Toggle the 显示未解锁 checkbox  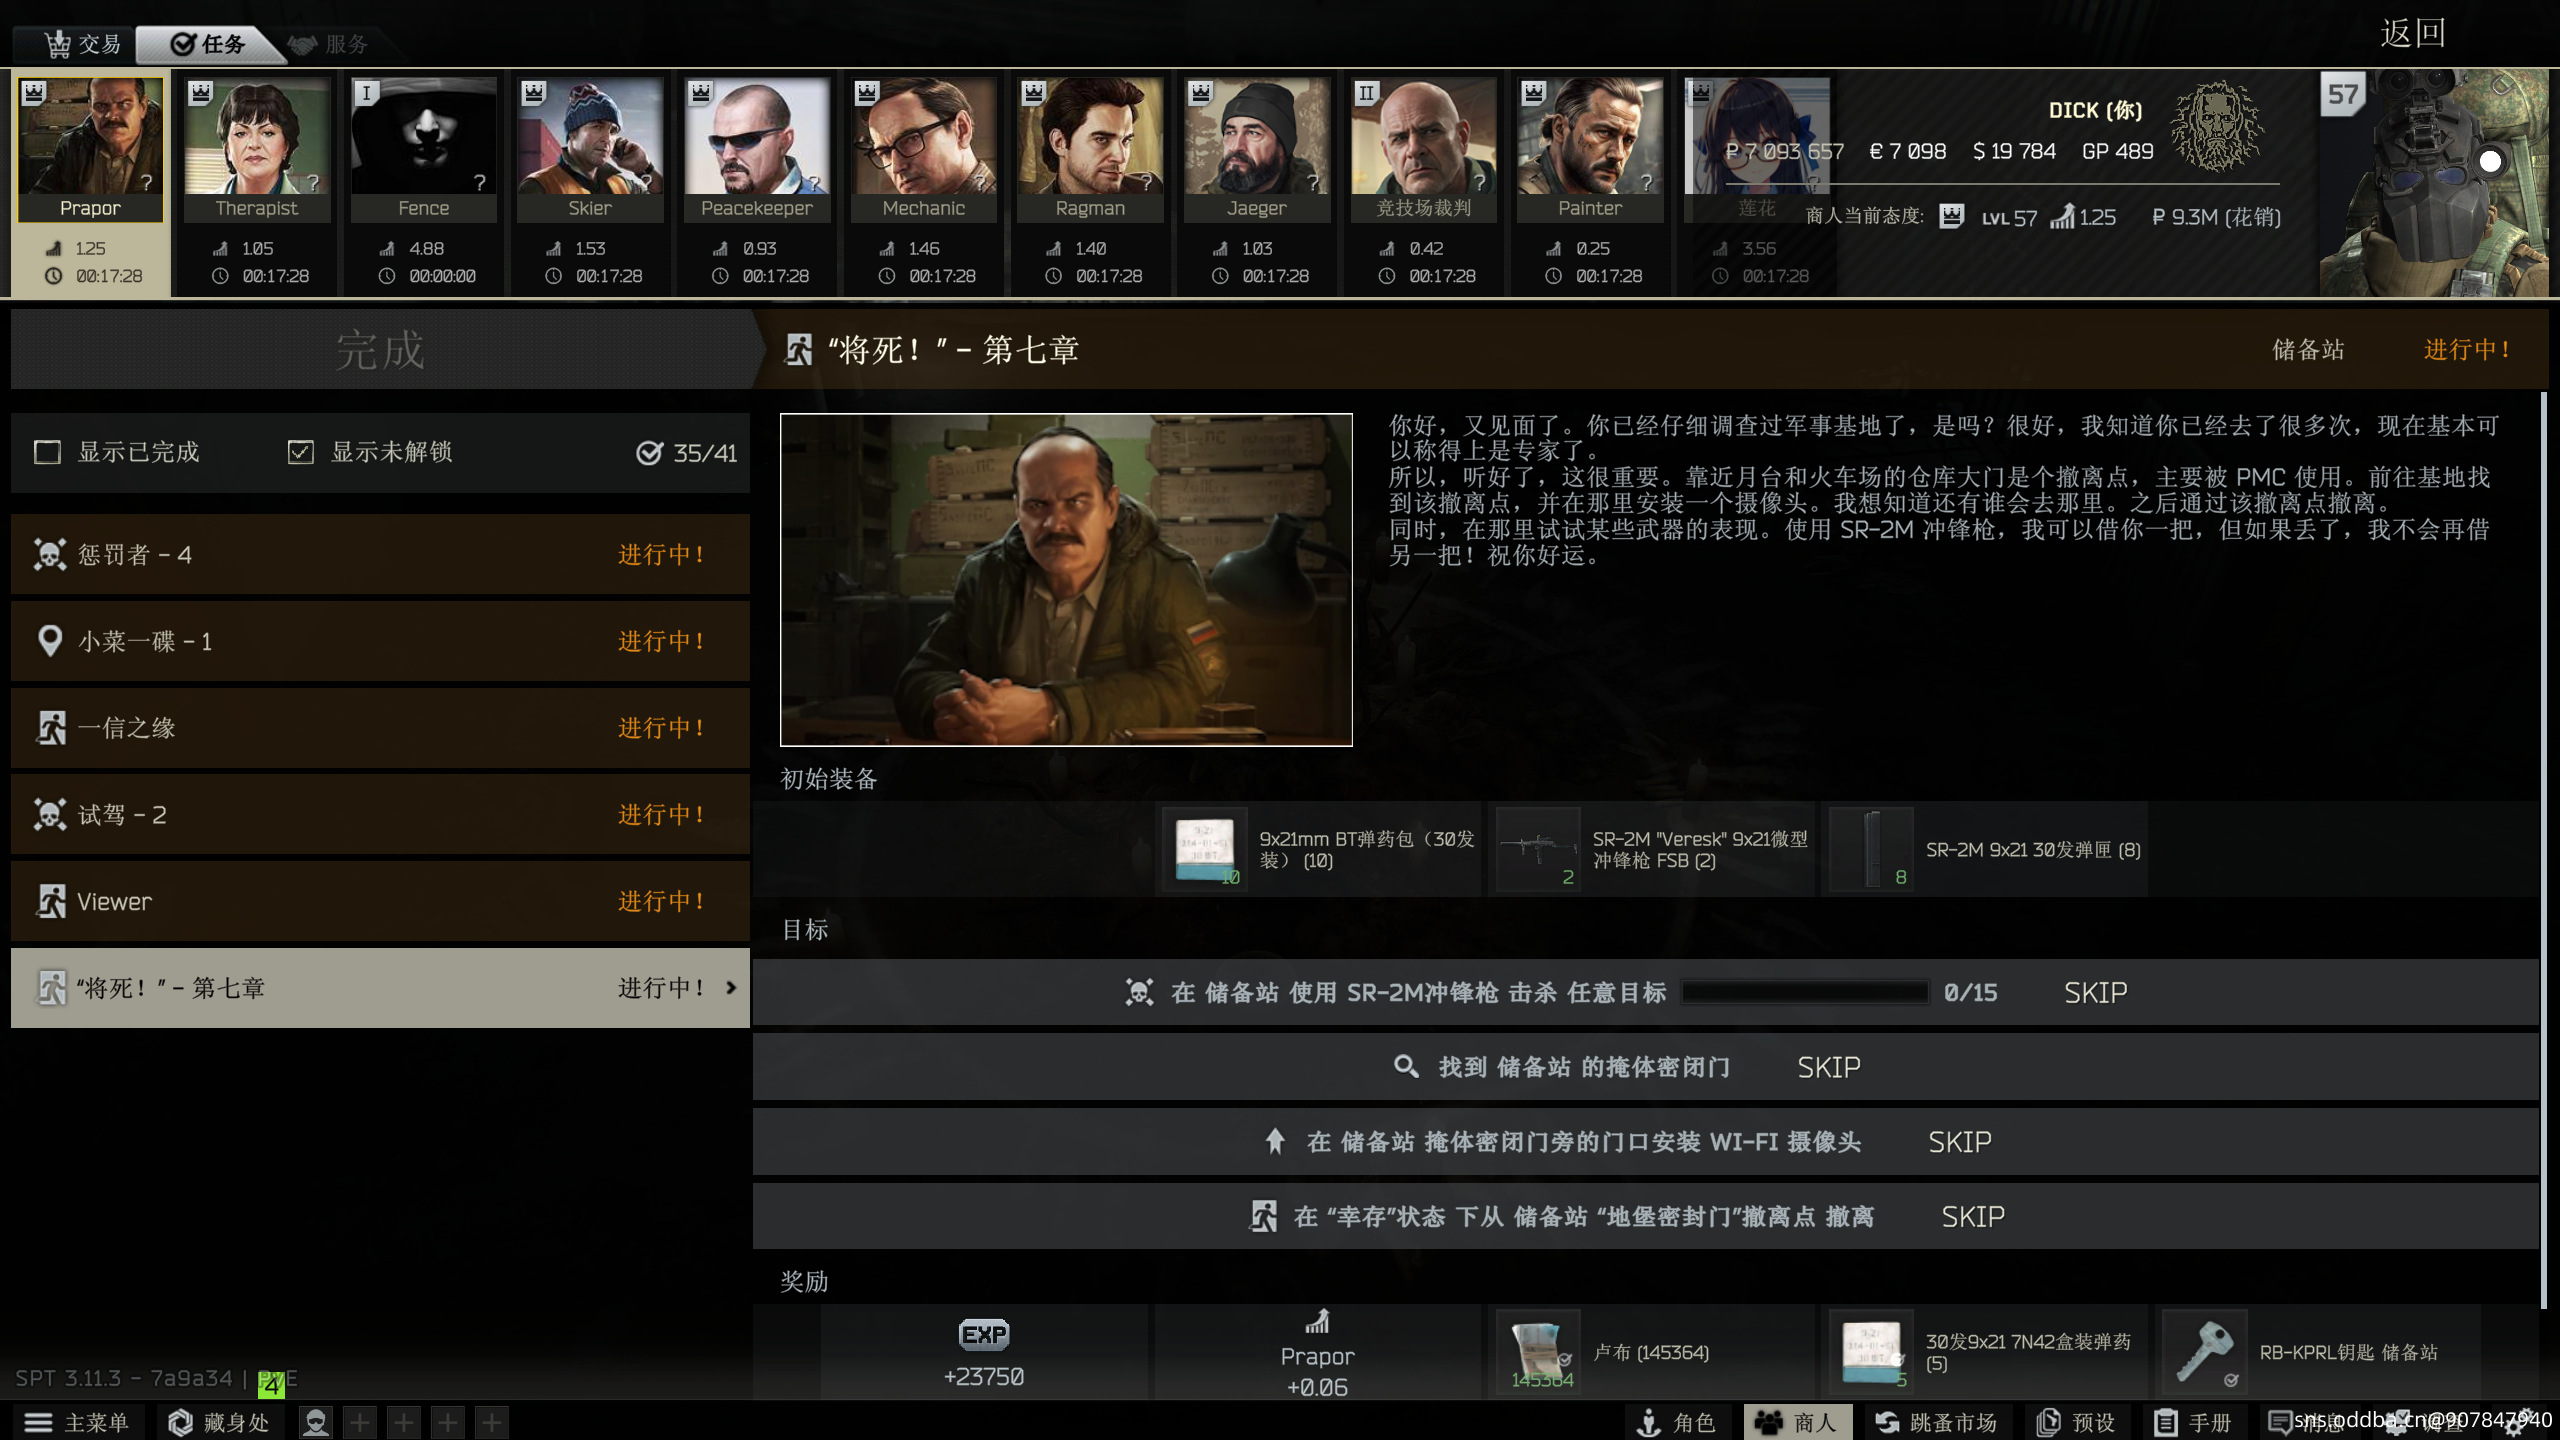[300, 452]
